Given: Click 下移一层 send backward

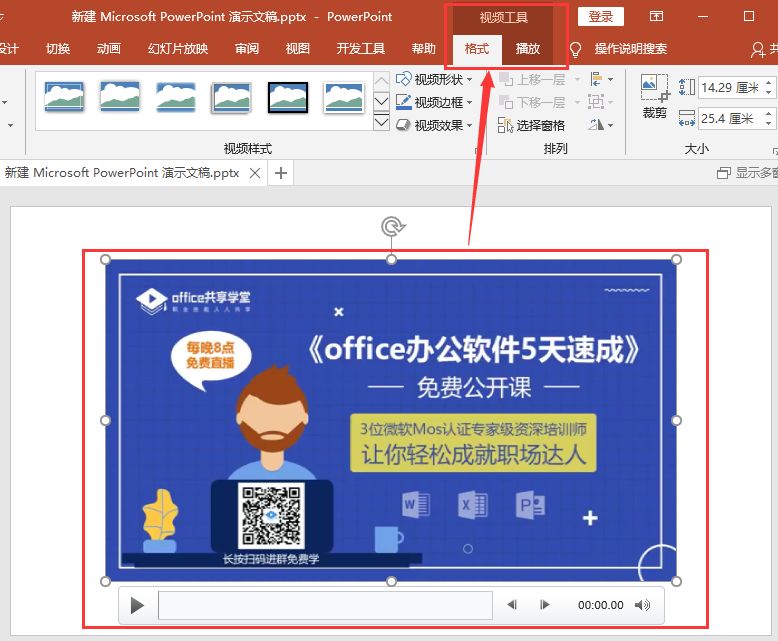Looking at the screenshot, I should click(x=532, y=102).
